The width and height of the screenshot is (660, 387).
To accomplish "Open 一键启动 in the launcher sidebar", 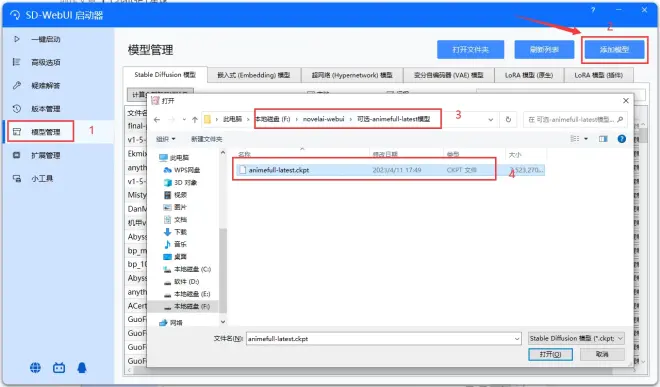I will coord(45,39).
